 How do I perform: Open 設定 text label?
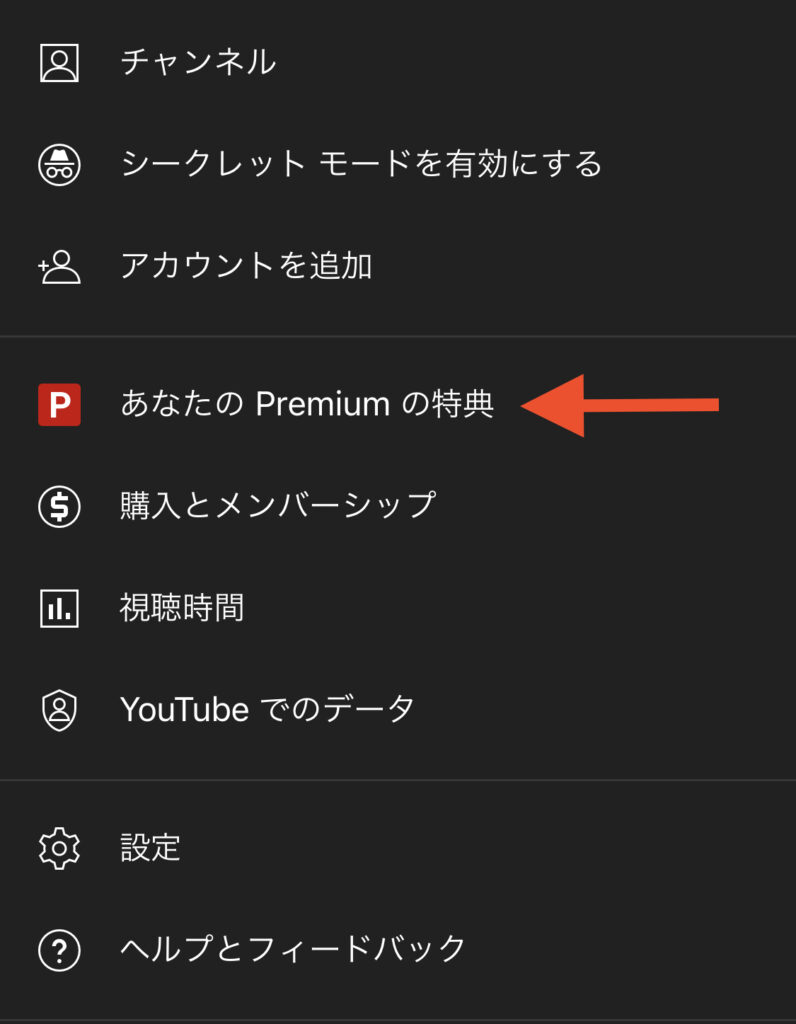(151, 848)
